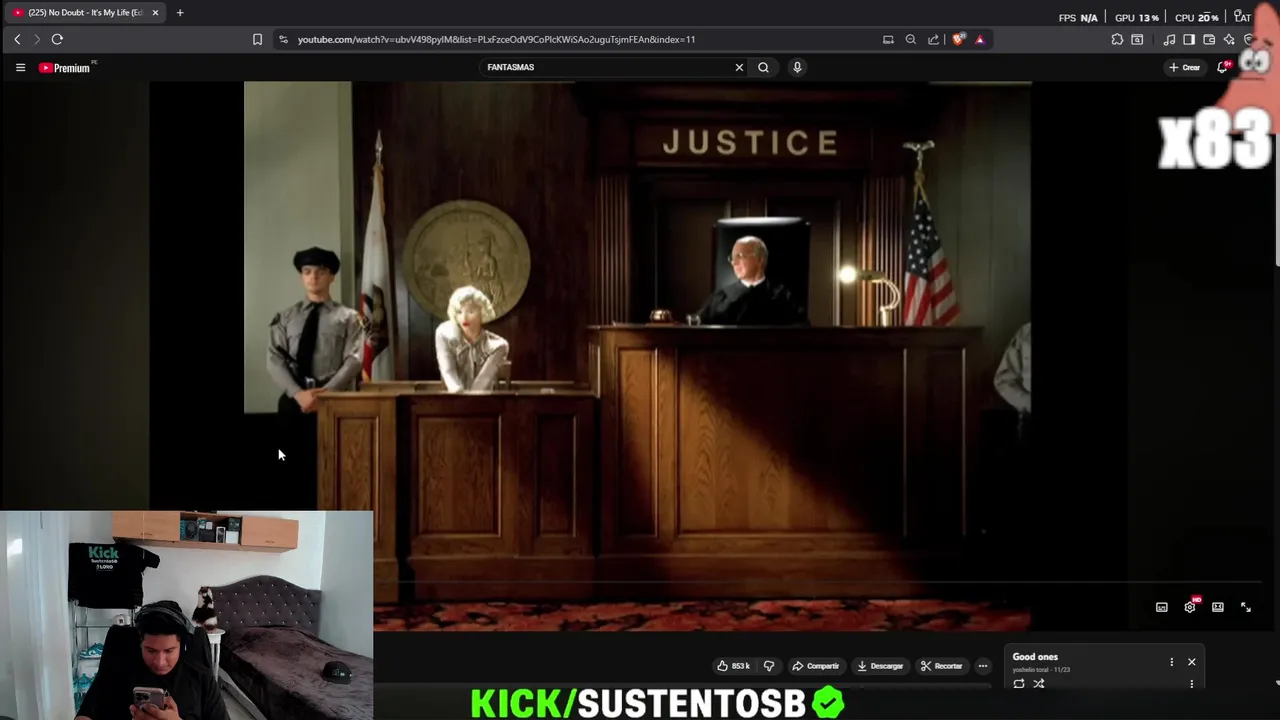Toggle subtitles on the video player
The height and width of the screenshot is (720, 1280).
click(x=1162, y=607)
